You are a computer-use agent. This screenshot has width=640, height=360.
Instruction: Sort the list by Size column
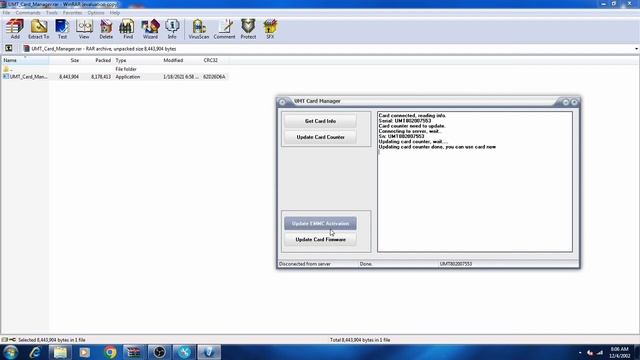click(x=64, y=60)
